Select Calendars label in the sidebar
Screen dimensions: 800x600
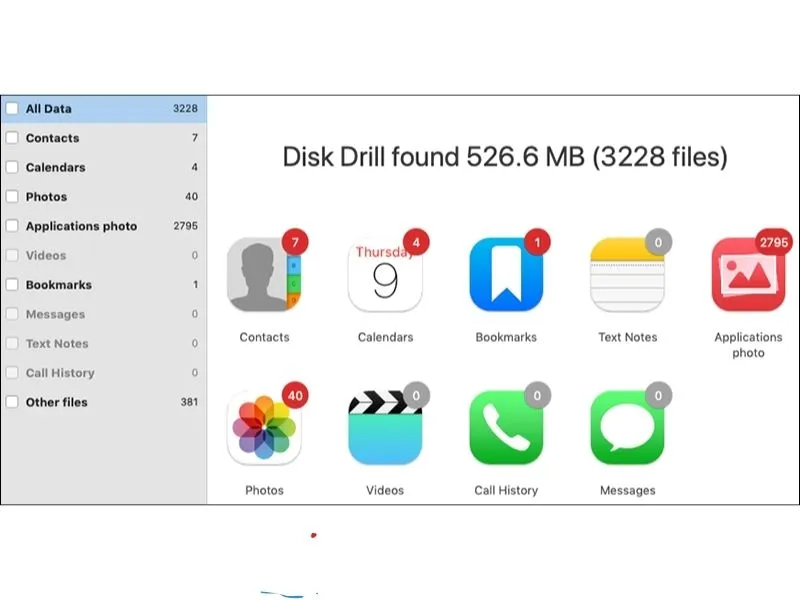[56, 167]
